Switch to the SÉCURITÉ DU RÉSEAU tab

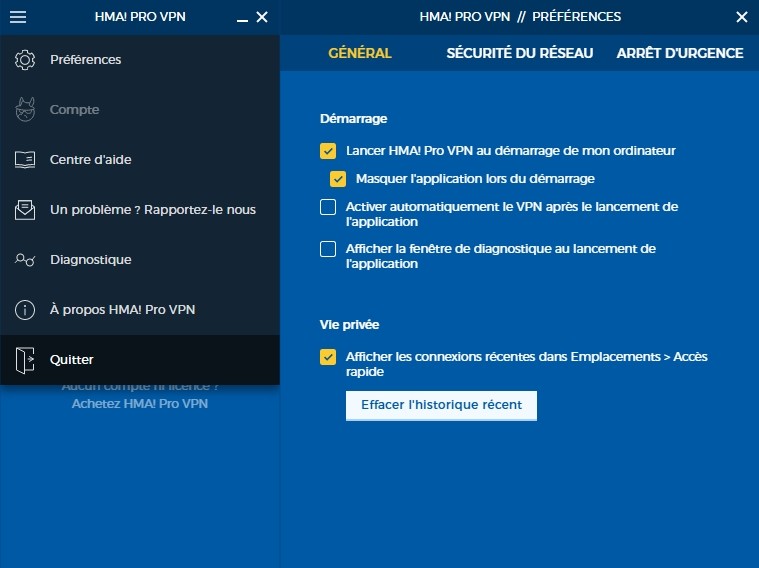click(x=519, y=53)
